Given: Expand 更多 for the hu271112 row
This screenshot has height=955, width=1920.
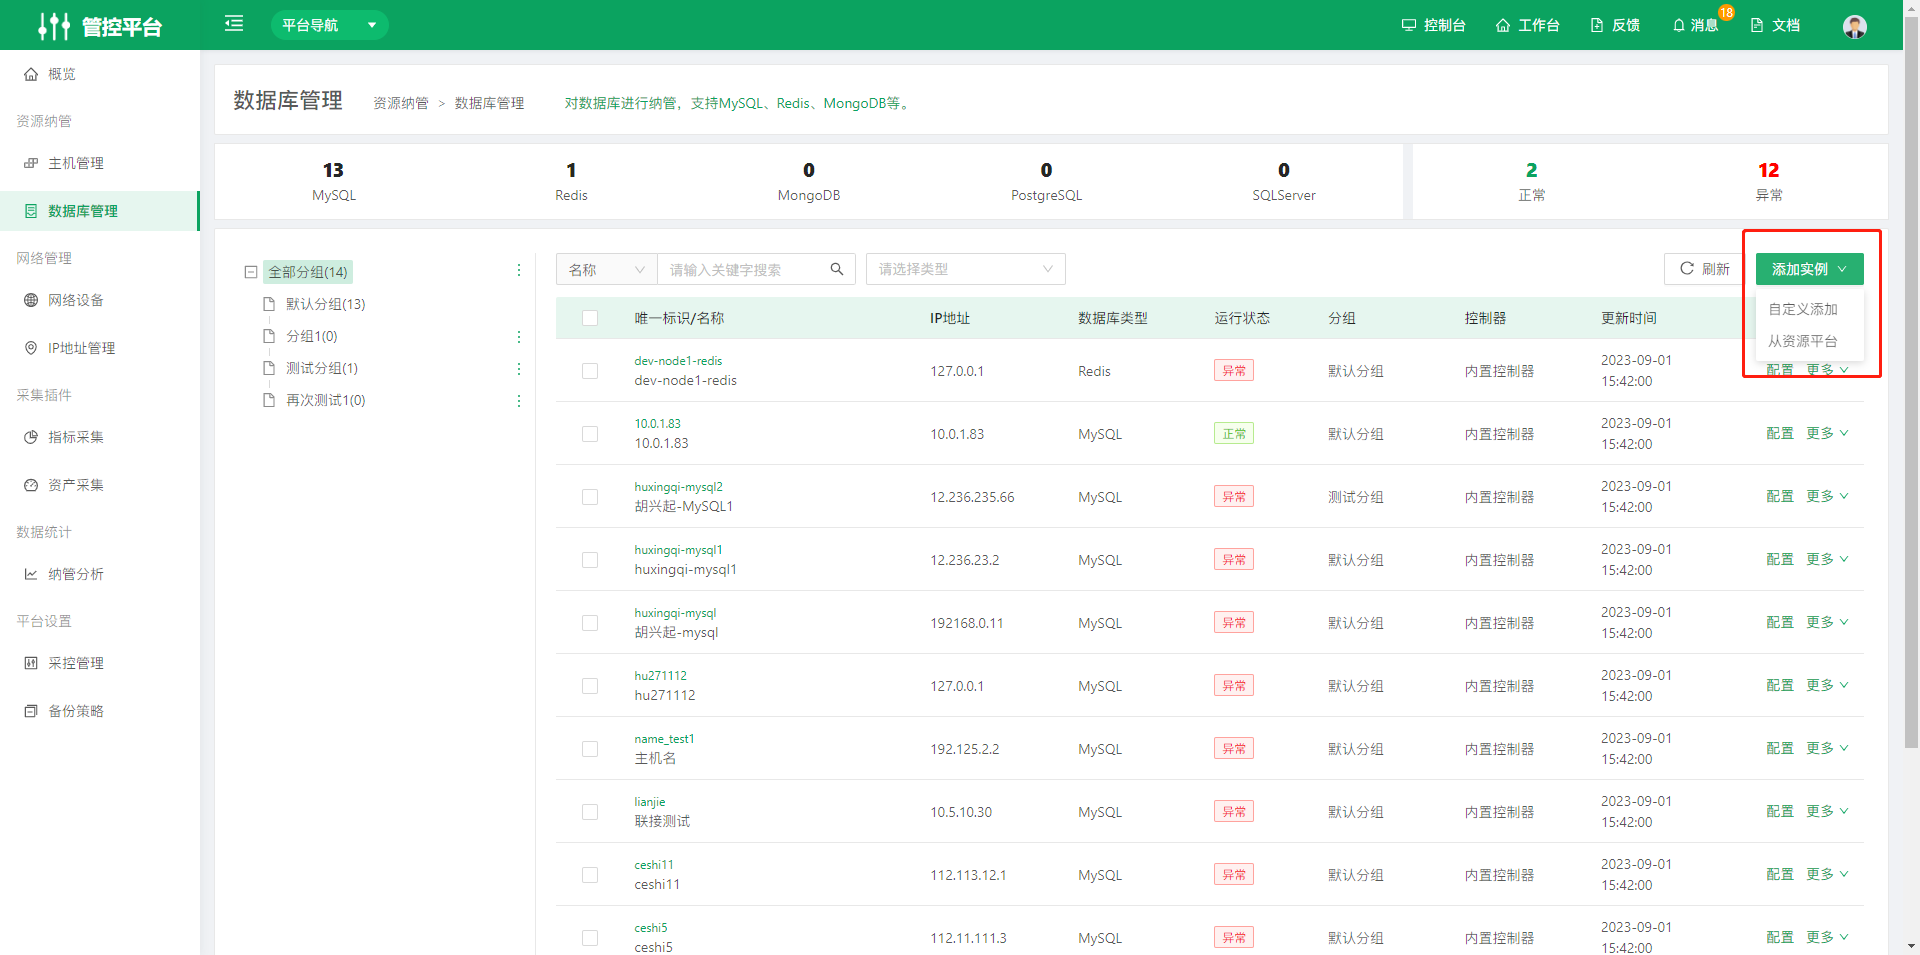Looking at the screenshot, I should [x=1827, y=685].
